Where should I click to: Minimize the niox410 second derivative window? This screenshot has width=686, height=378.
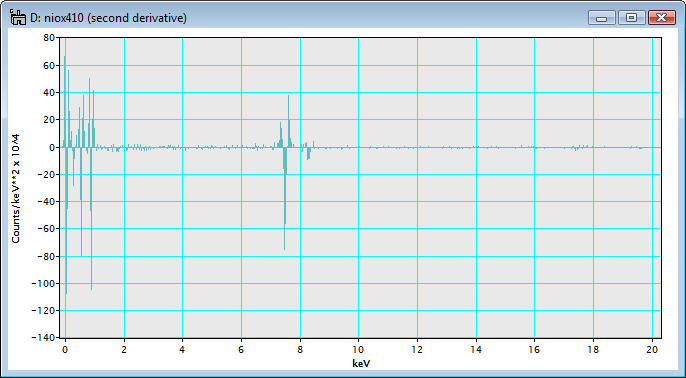pos(602,18)
